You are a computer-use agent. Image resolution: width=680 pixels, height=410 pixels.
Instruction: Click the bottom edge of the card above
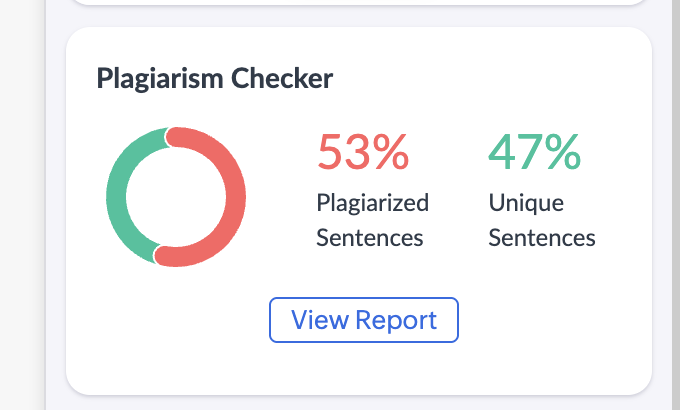coord(360,4)
